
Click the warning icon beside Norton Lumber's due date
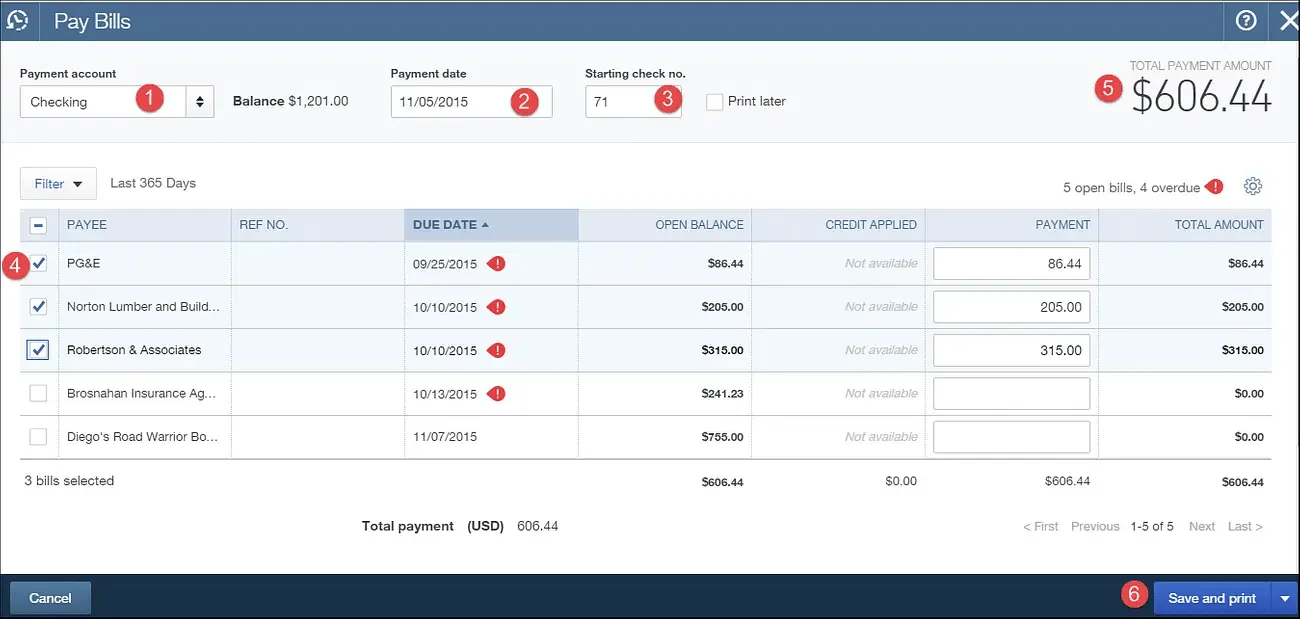[x=496, y=306]
